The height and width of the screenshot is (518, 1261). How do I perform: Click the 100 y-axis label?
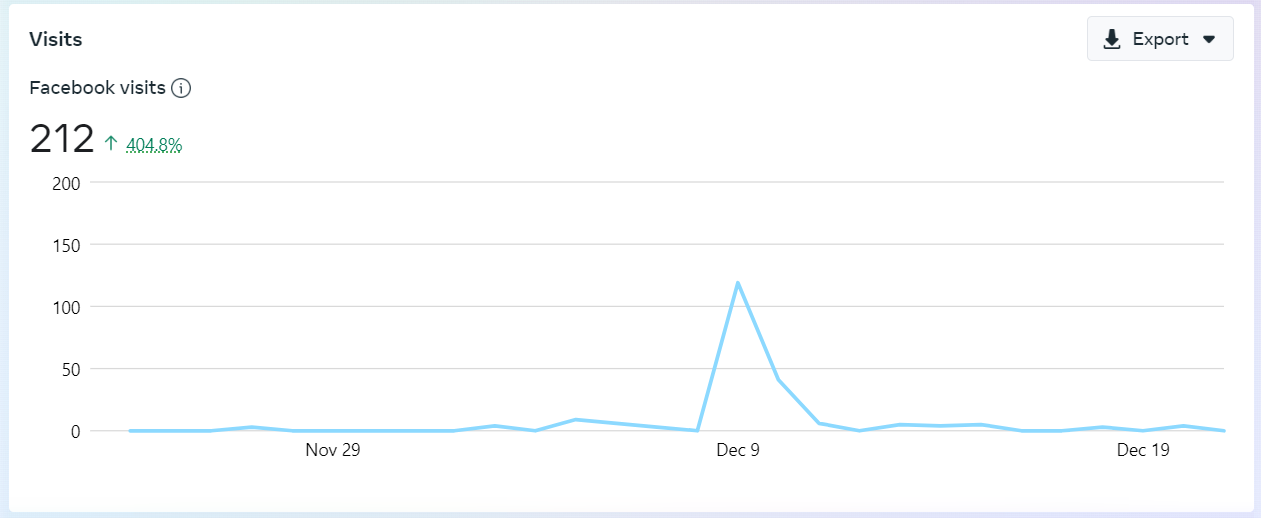point(66,306)
